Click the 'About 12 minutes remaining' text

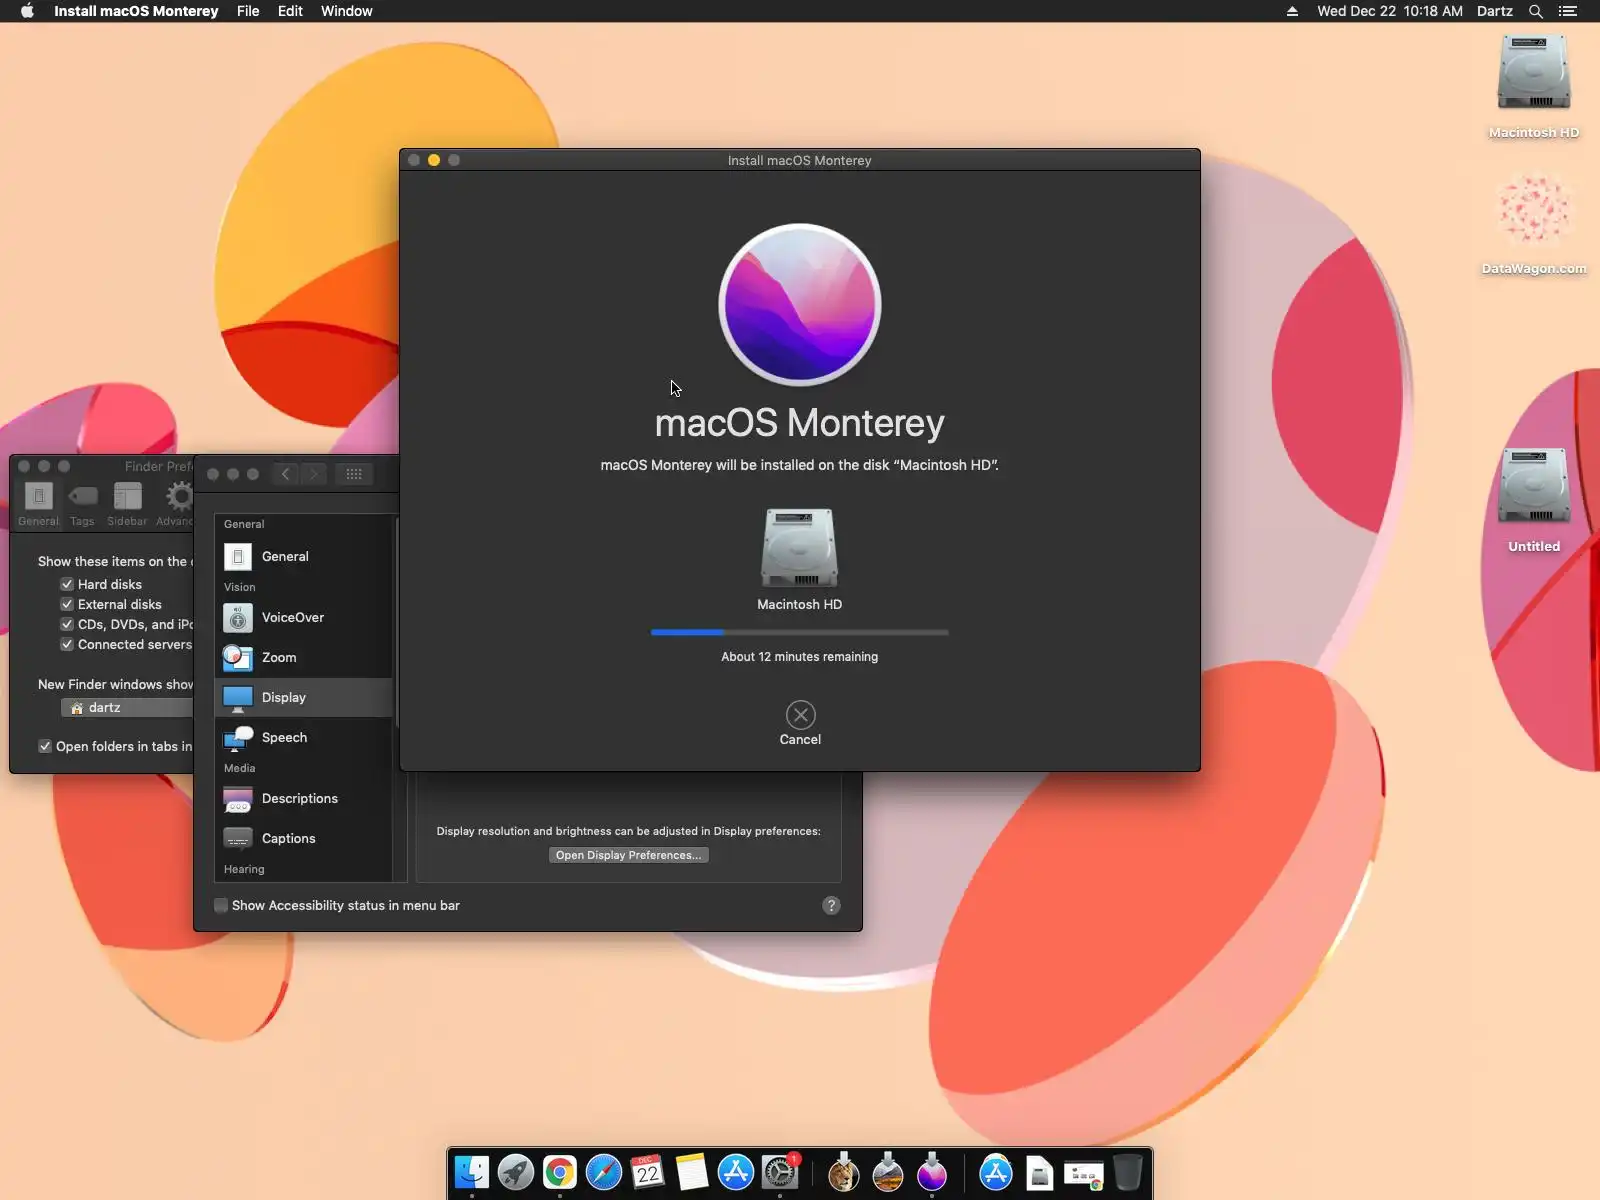click(x=799, y=656)
